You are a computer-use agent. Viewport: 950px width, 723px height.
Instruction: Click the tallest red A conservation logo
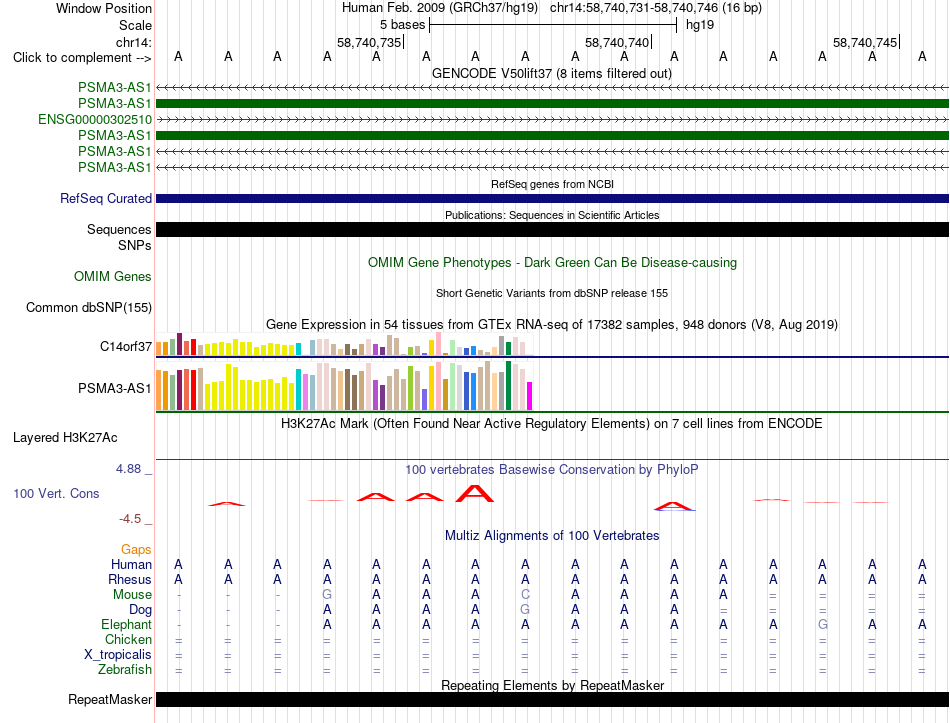(x=475, y=493)
